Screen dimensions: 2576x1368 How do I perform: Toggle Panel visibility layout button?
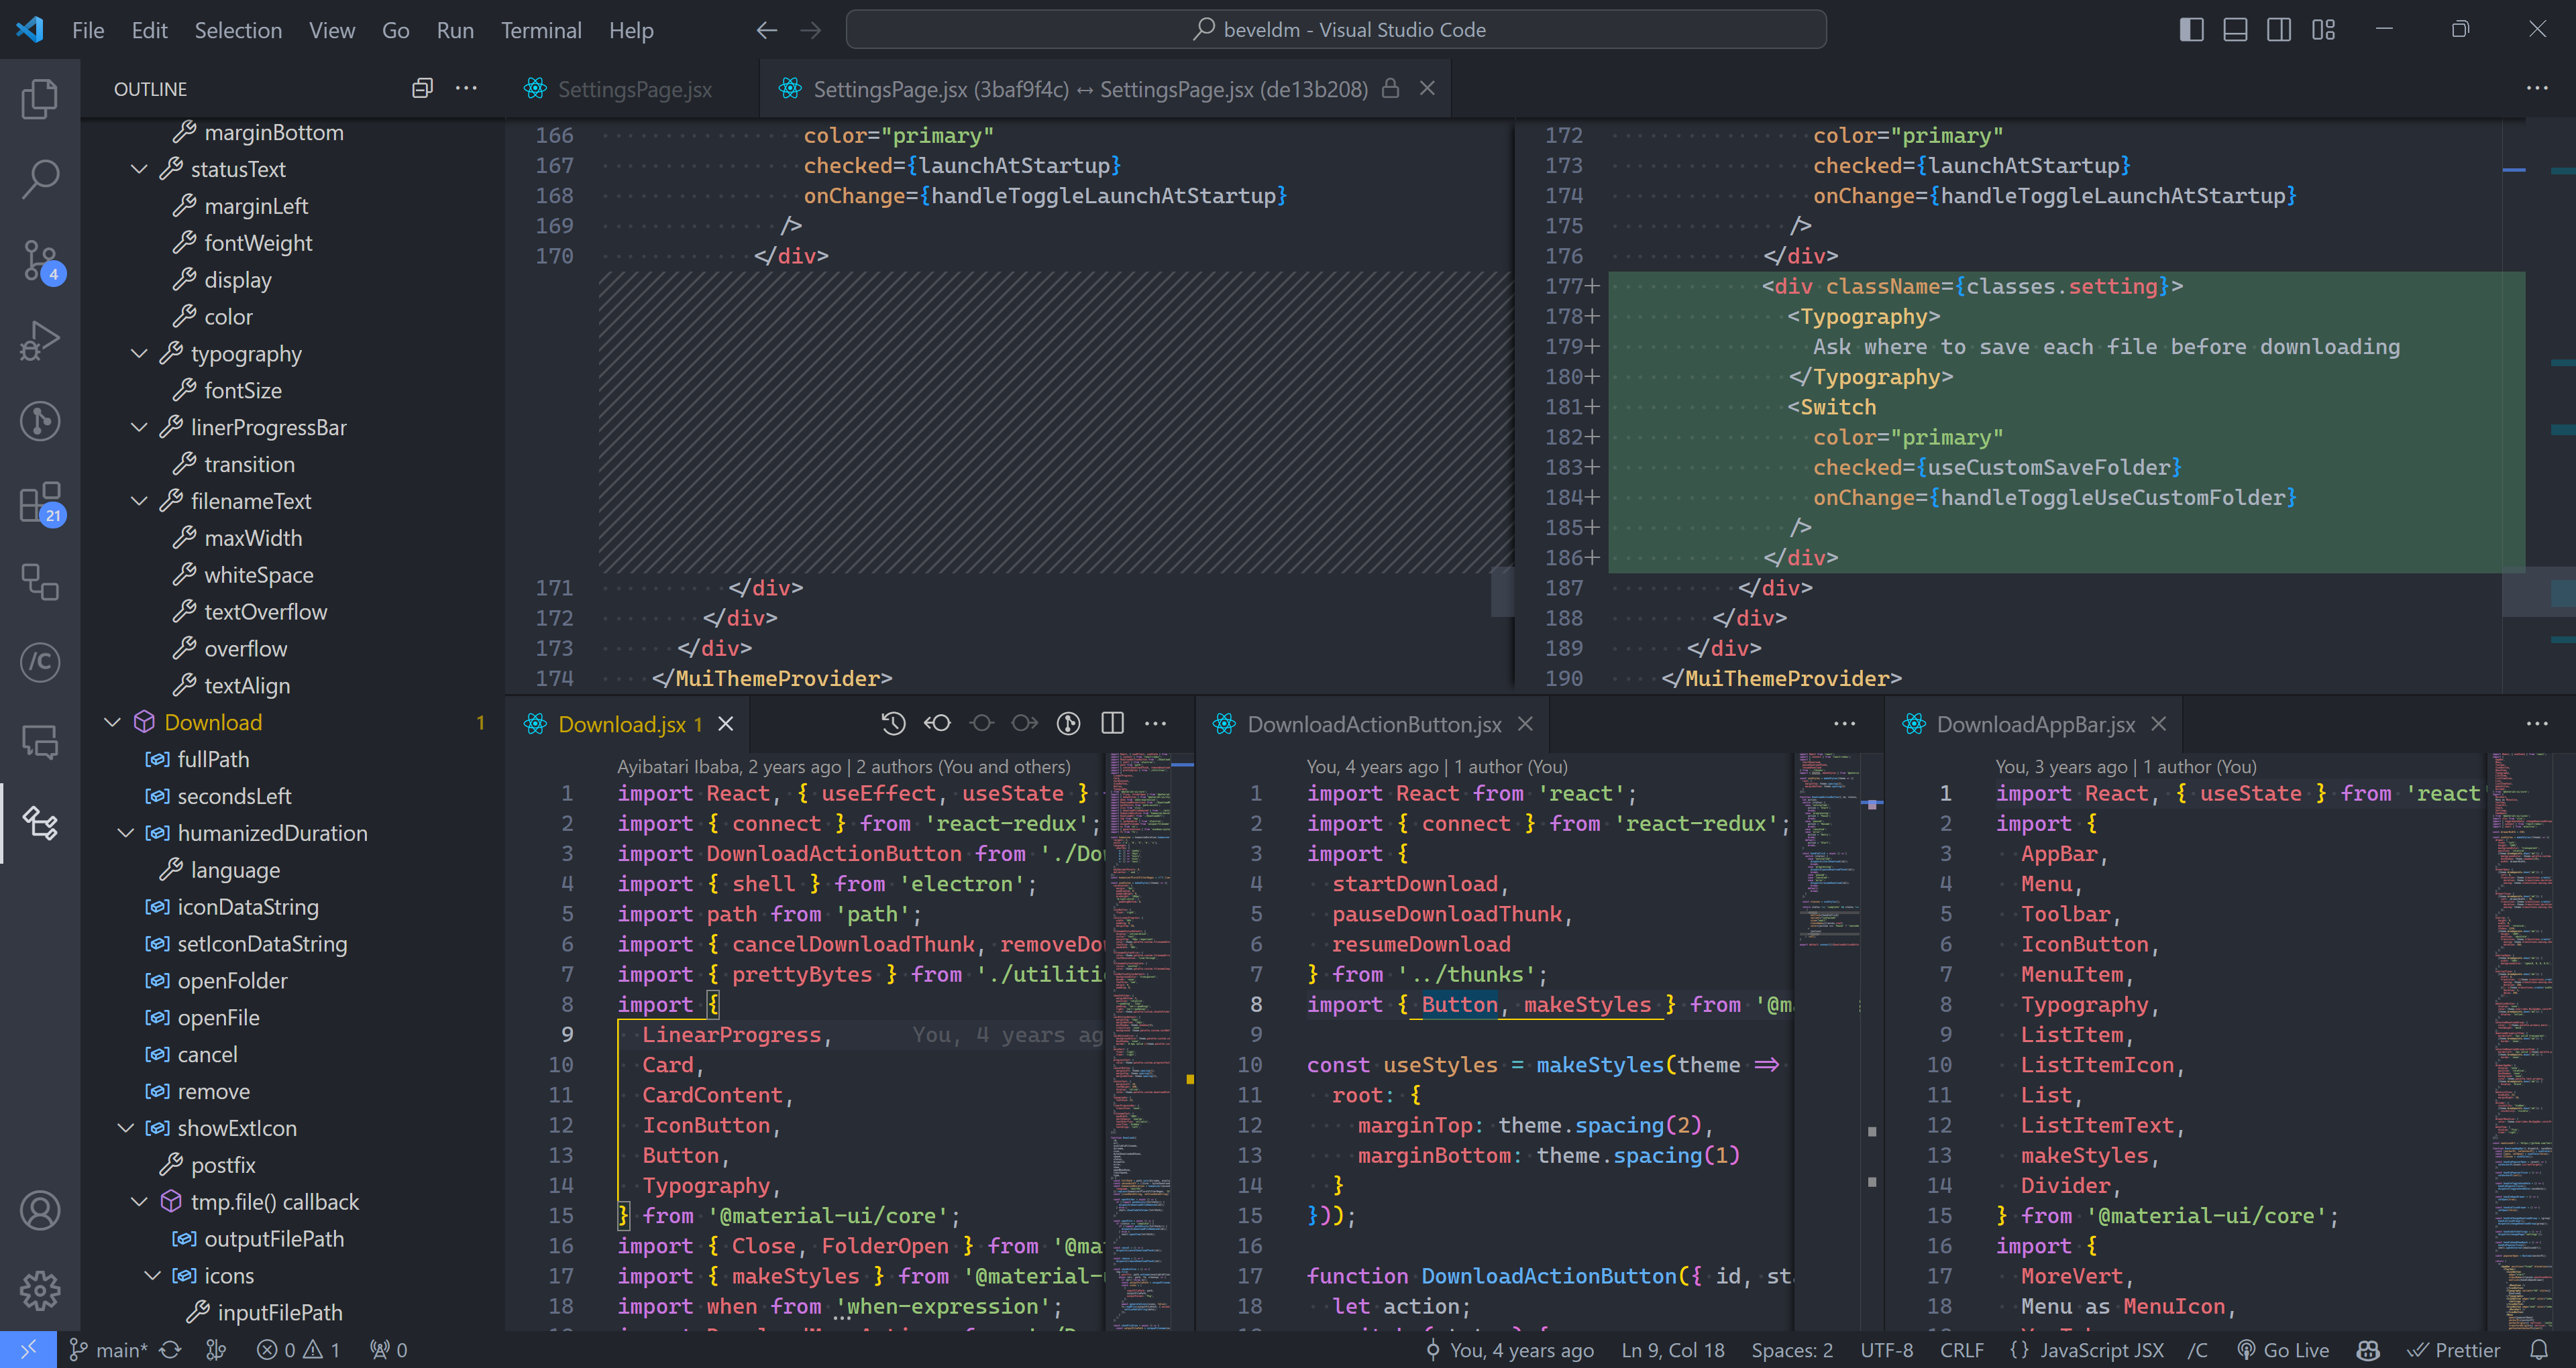tap(2235, 30)
